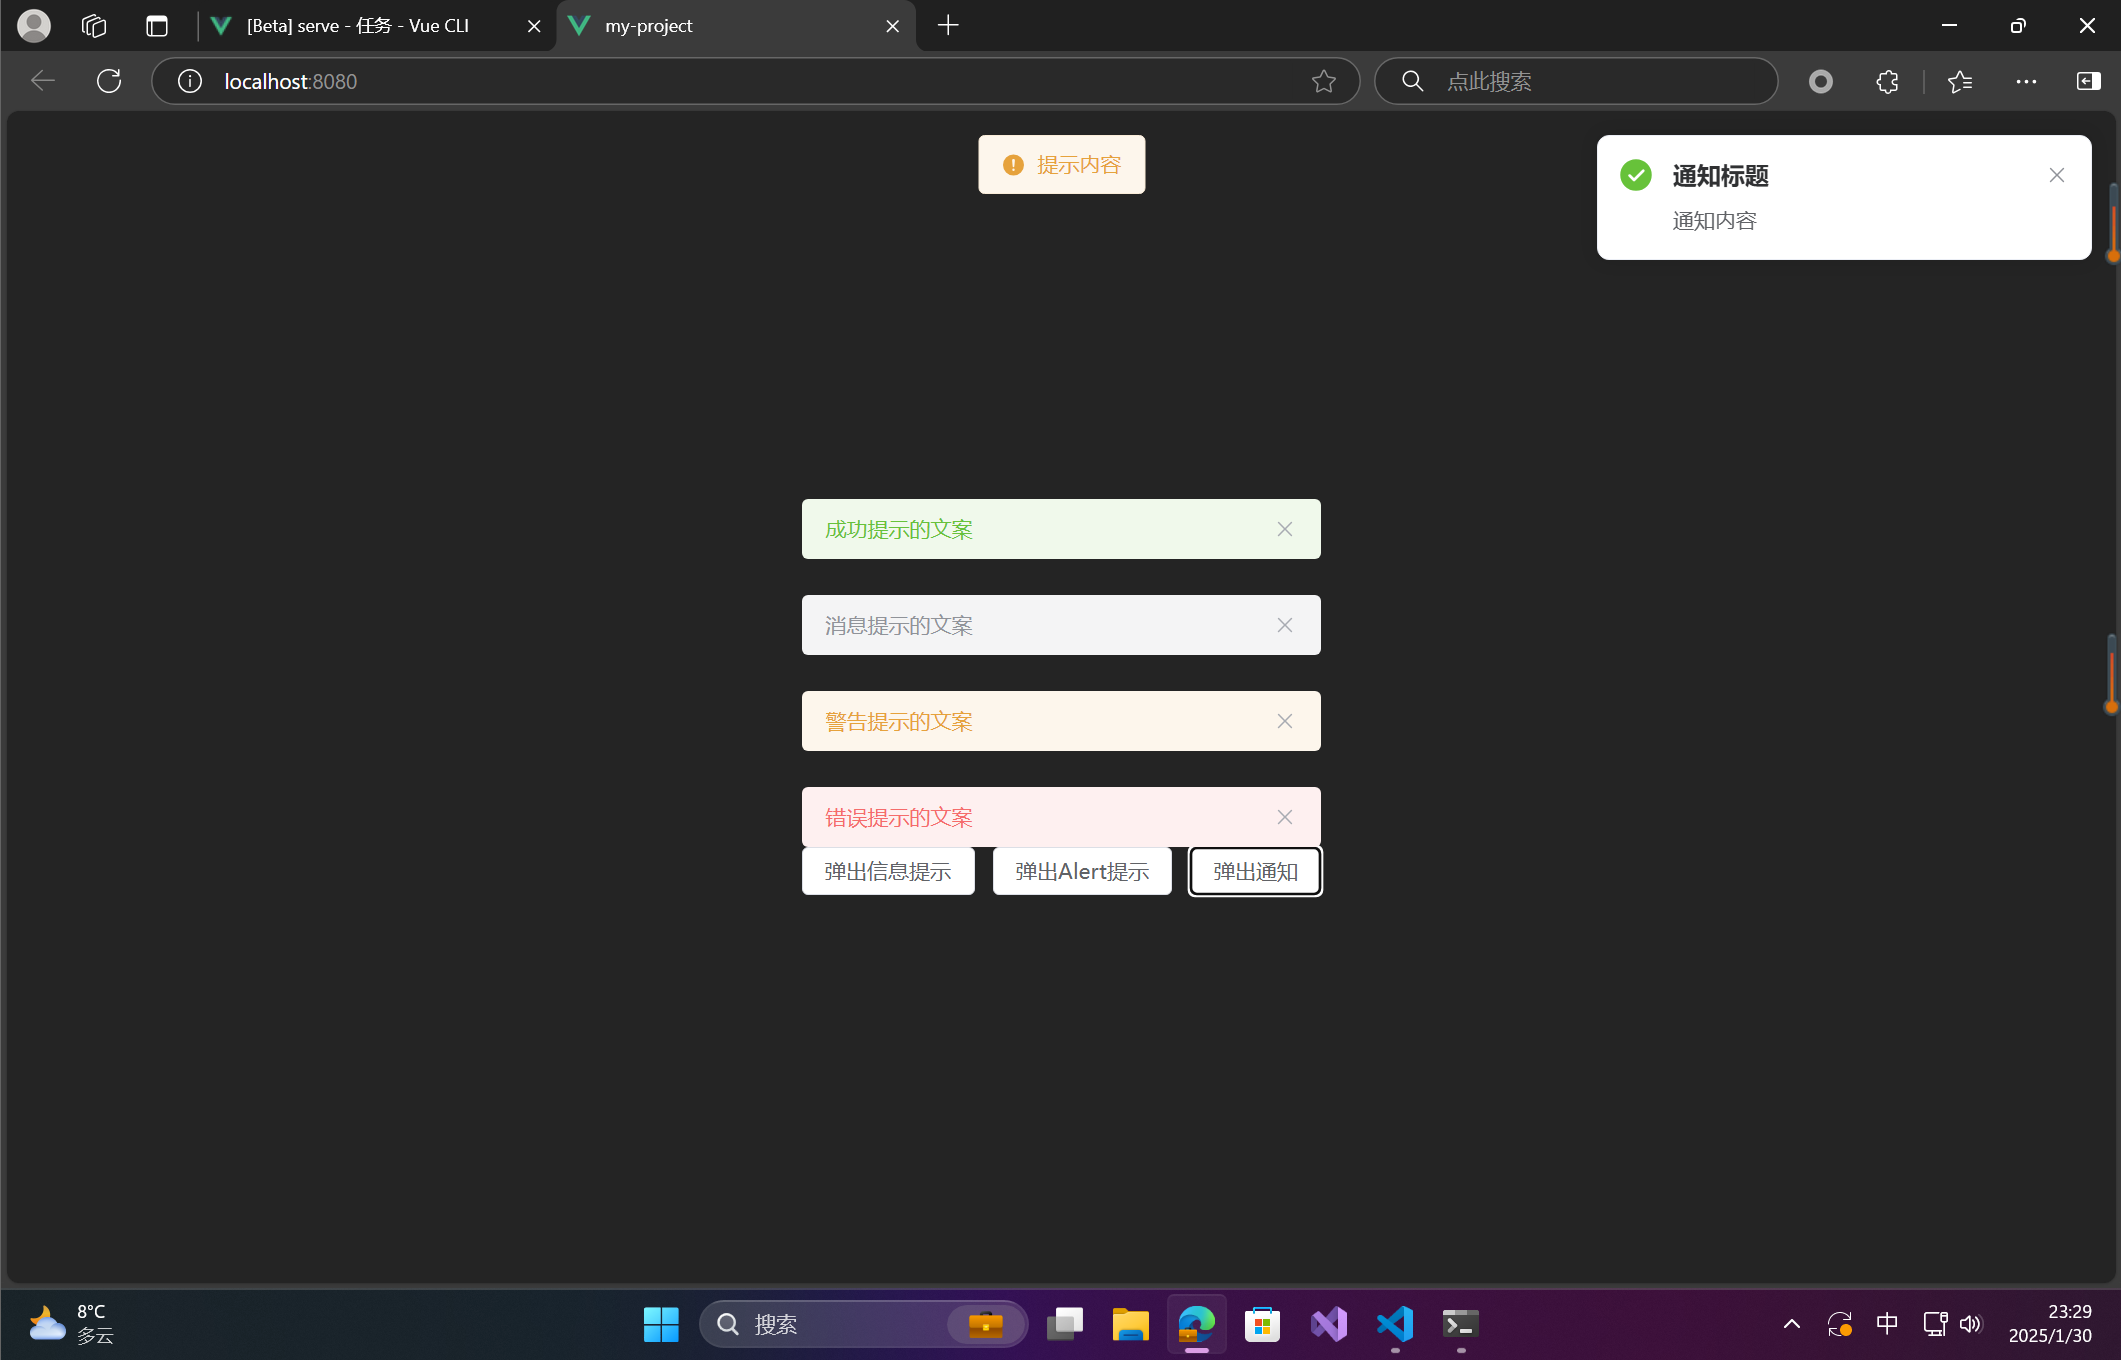2121x1360 pixels.
Task: Click the weather widget showing 8°C
Action: point(70,1322)
